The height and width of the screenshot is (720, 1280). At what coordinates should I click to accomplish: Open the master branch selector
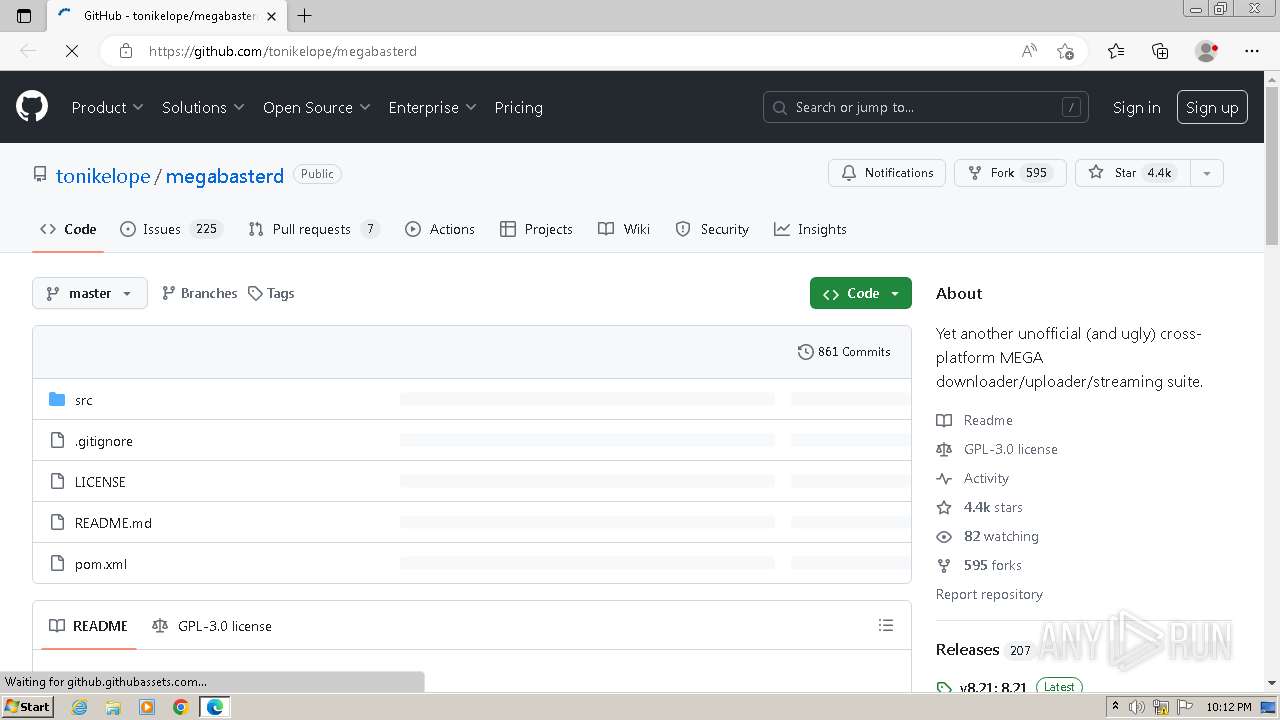coord(90,293)
